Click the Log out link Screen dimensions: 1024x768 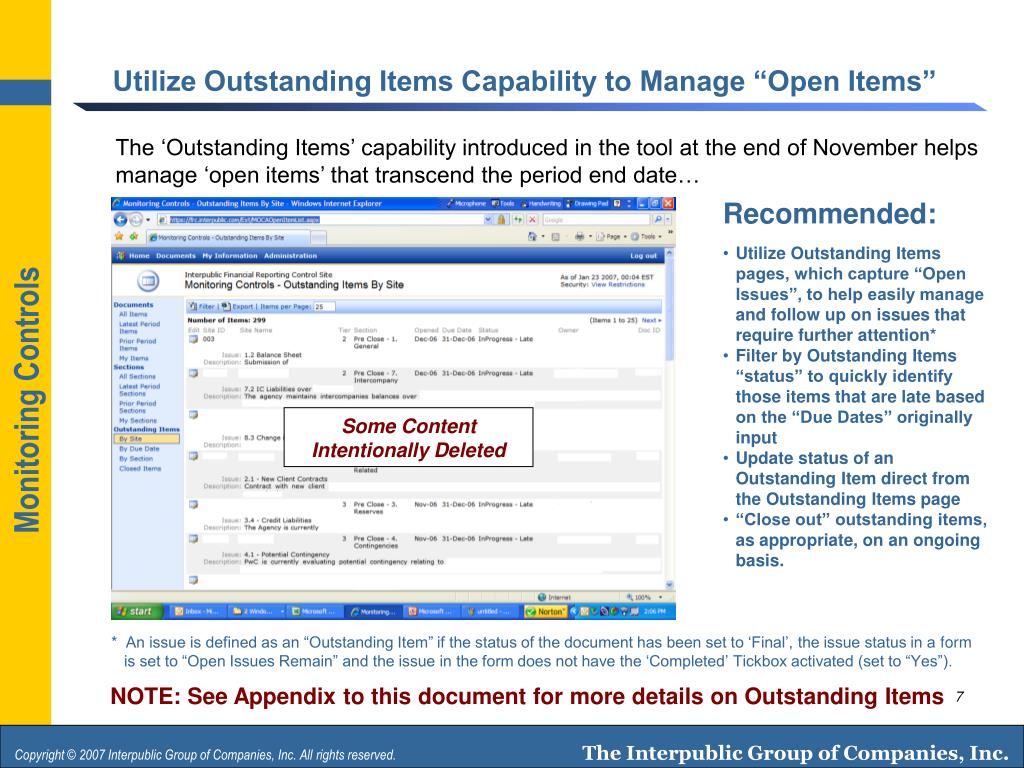click(x=643, y=256)
